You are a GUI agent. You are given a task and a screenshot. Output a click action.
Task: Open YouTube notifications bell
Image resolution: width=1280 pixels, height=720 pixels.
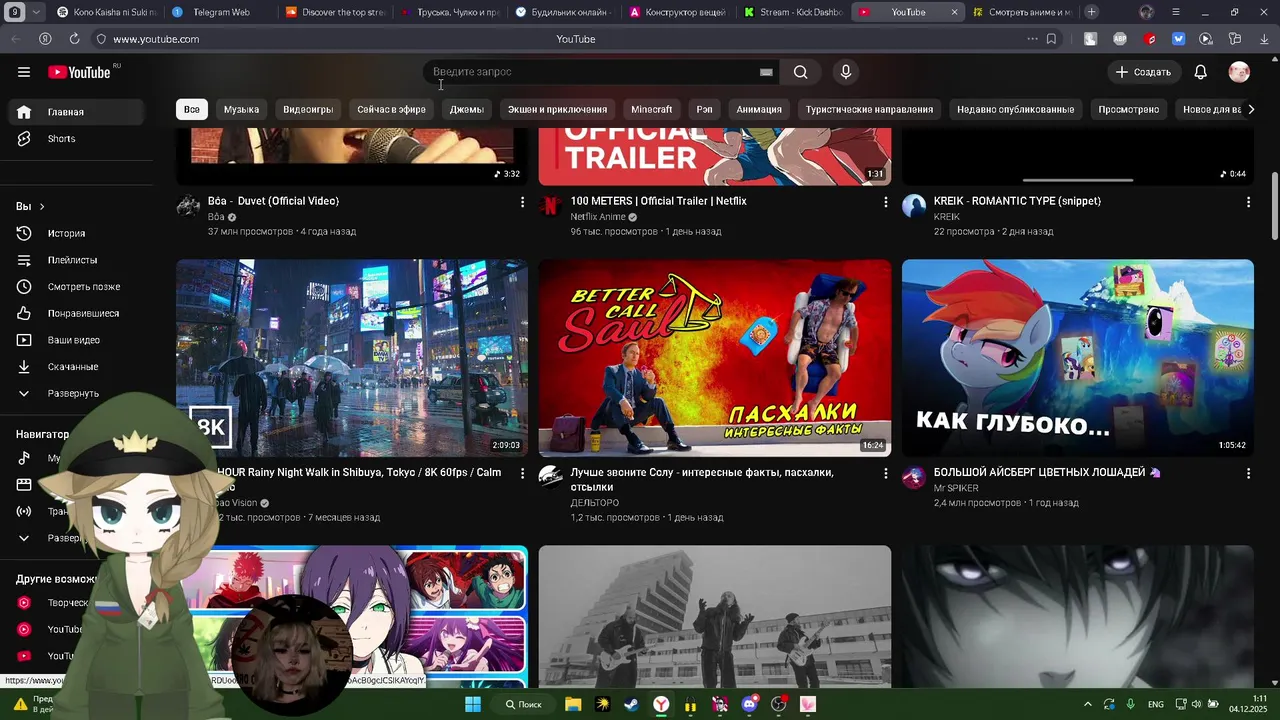[1201, 72]
